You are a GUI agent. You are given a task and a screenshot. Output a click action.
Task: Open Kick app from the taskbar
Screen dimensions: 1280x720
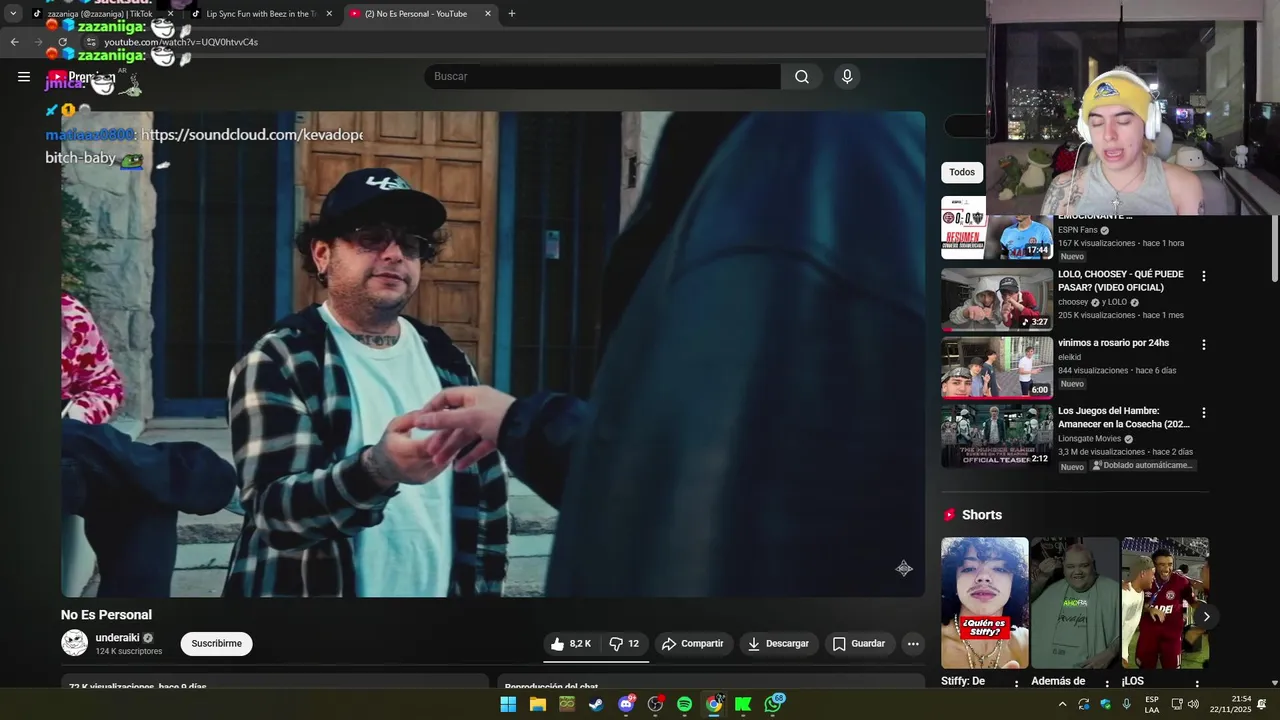tap(743, 704)
